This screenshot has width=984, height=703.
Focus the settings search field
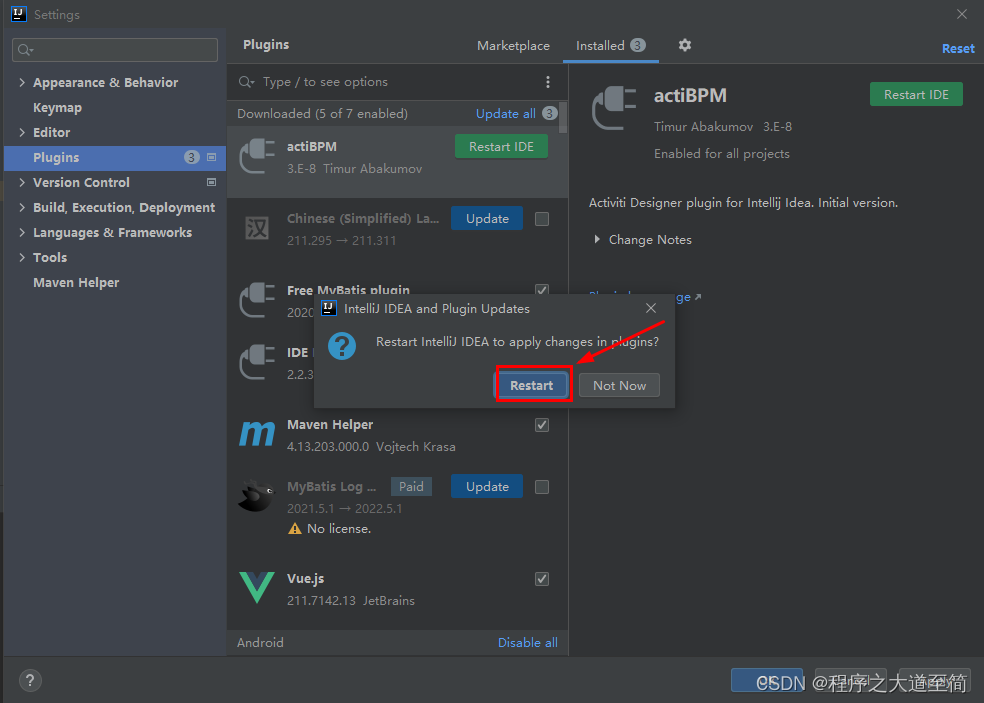(115, 50)
